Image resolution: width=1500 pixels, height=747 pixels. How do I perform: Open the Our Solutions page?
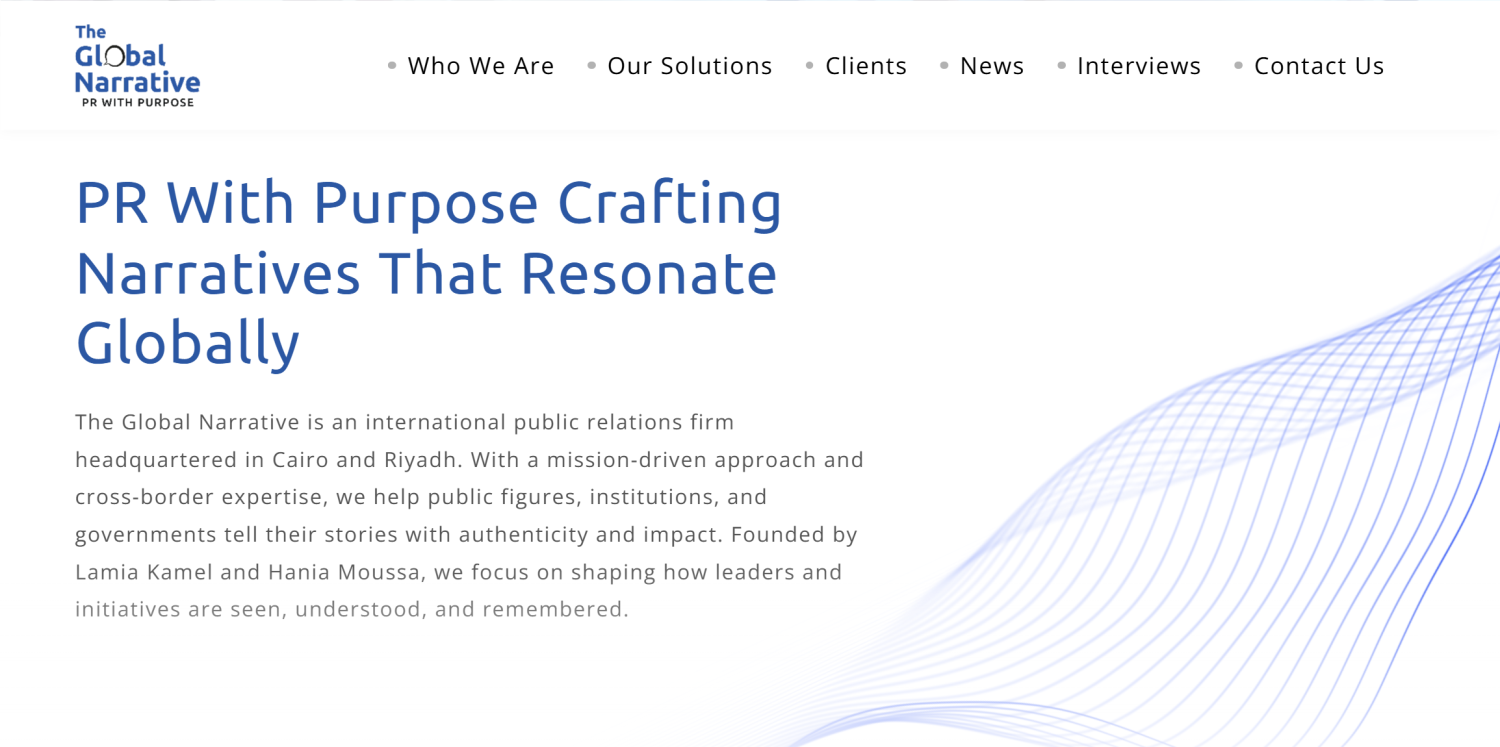pos(690,66)
